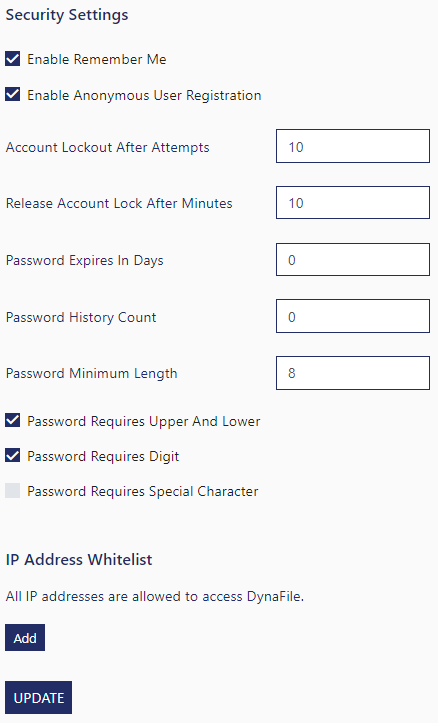Enable Password Requires Special Character checkbox
The width and height of the screenshot is (438, 723).
(x=12, y=491)
